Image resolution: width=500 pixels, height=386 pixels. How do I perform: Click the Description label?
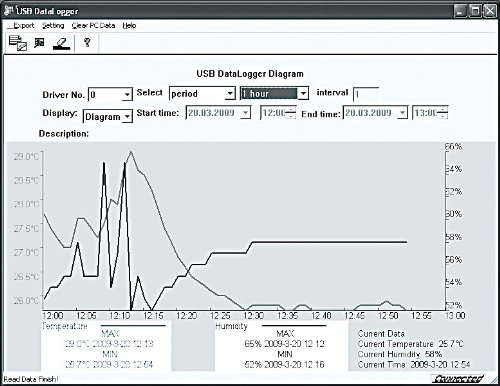pos(64,134)
